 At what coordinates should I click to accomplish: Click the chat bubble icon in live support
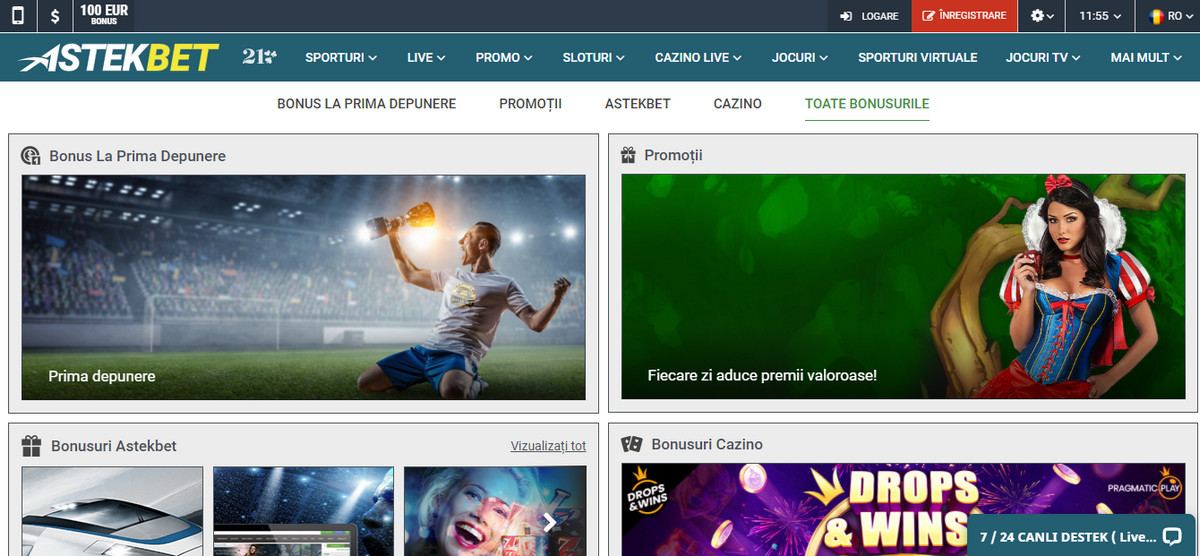[1172, 536]
